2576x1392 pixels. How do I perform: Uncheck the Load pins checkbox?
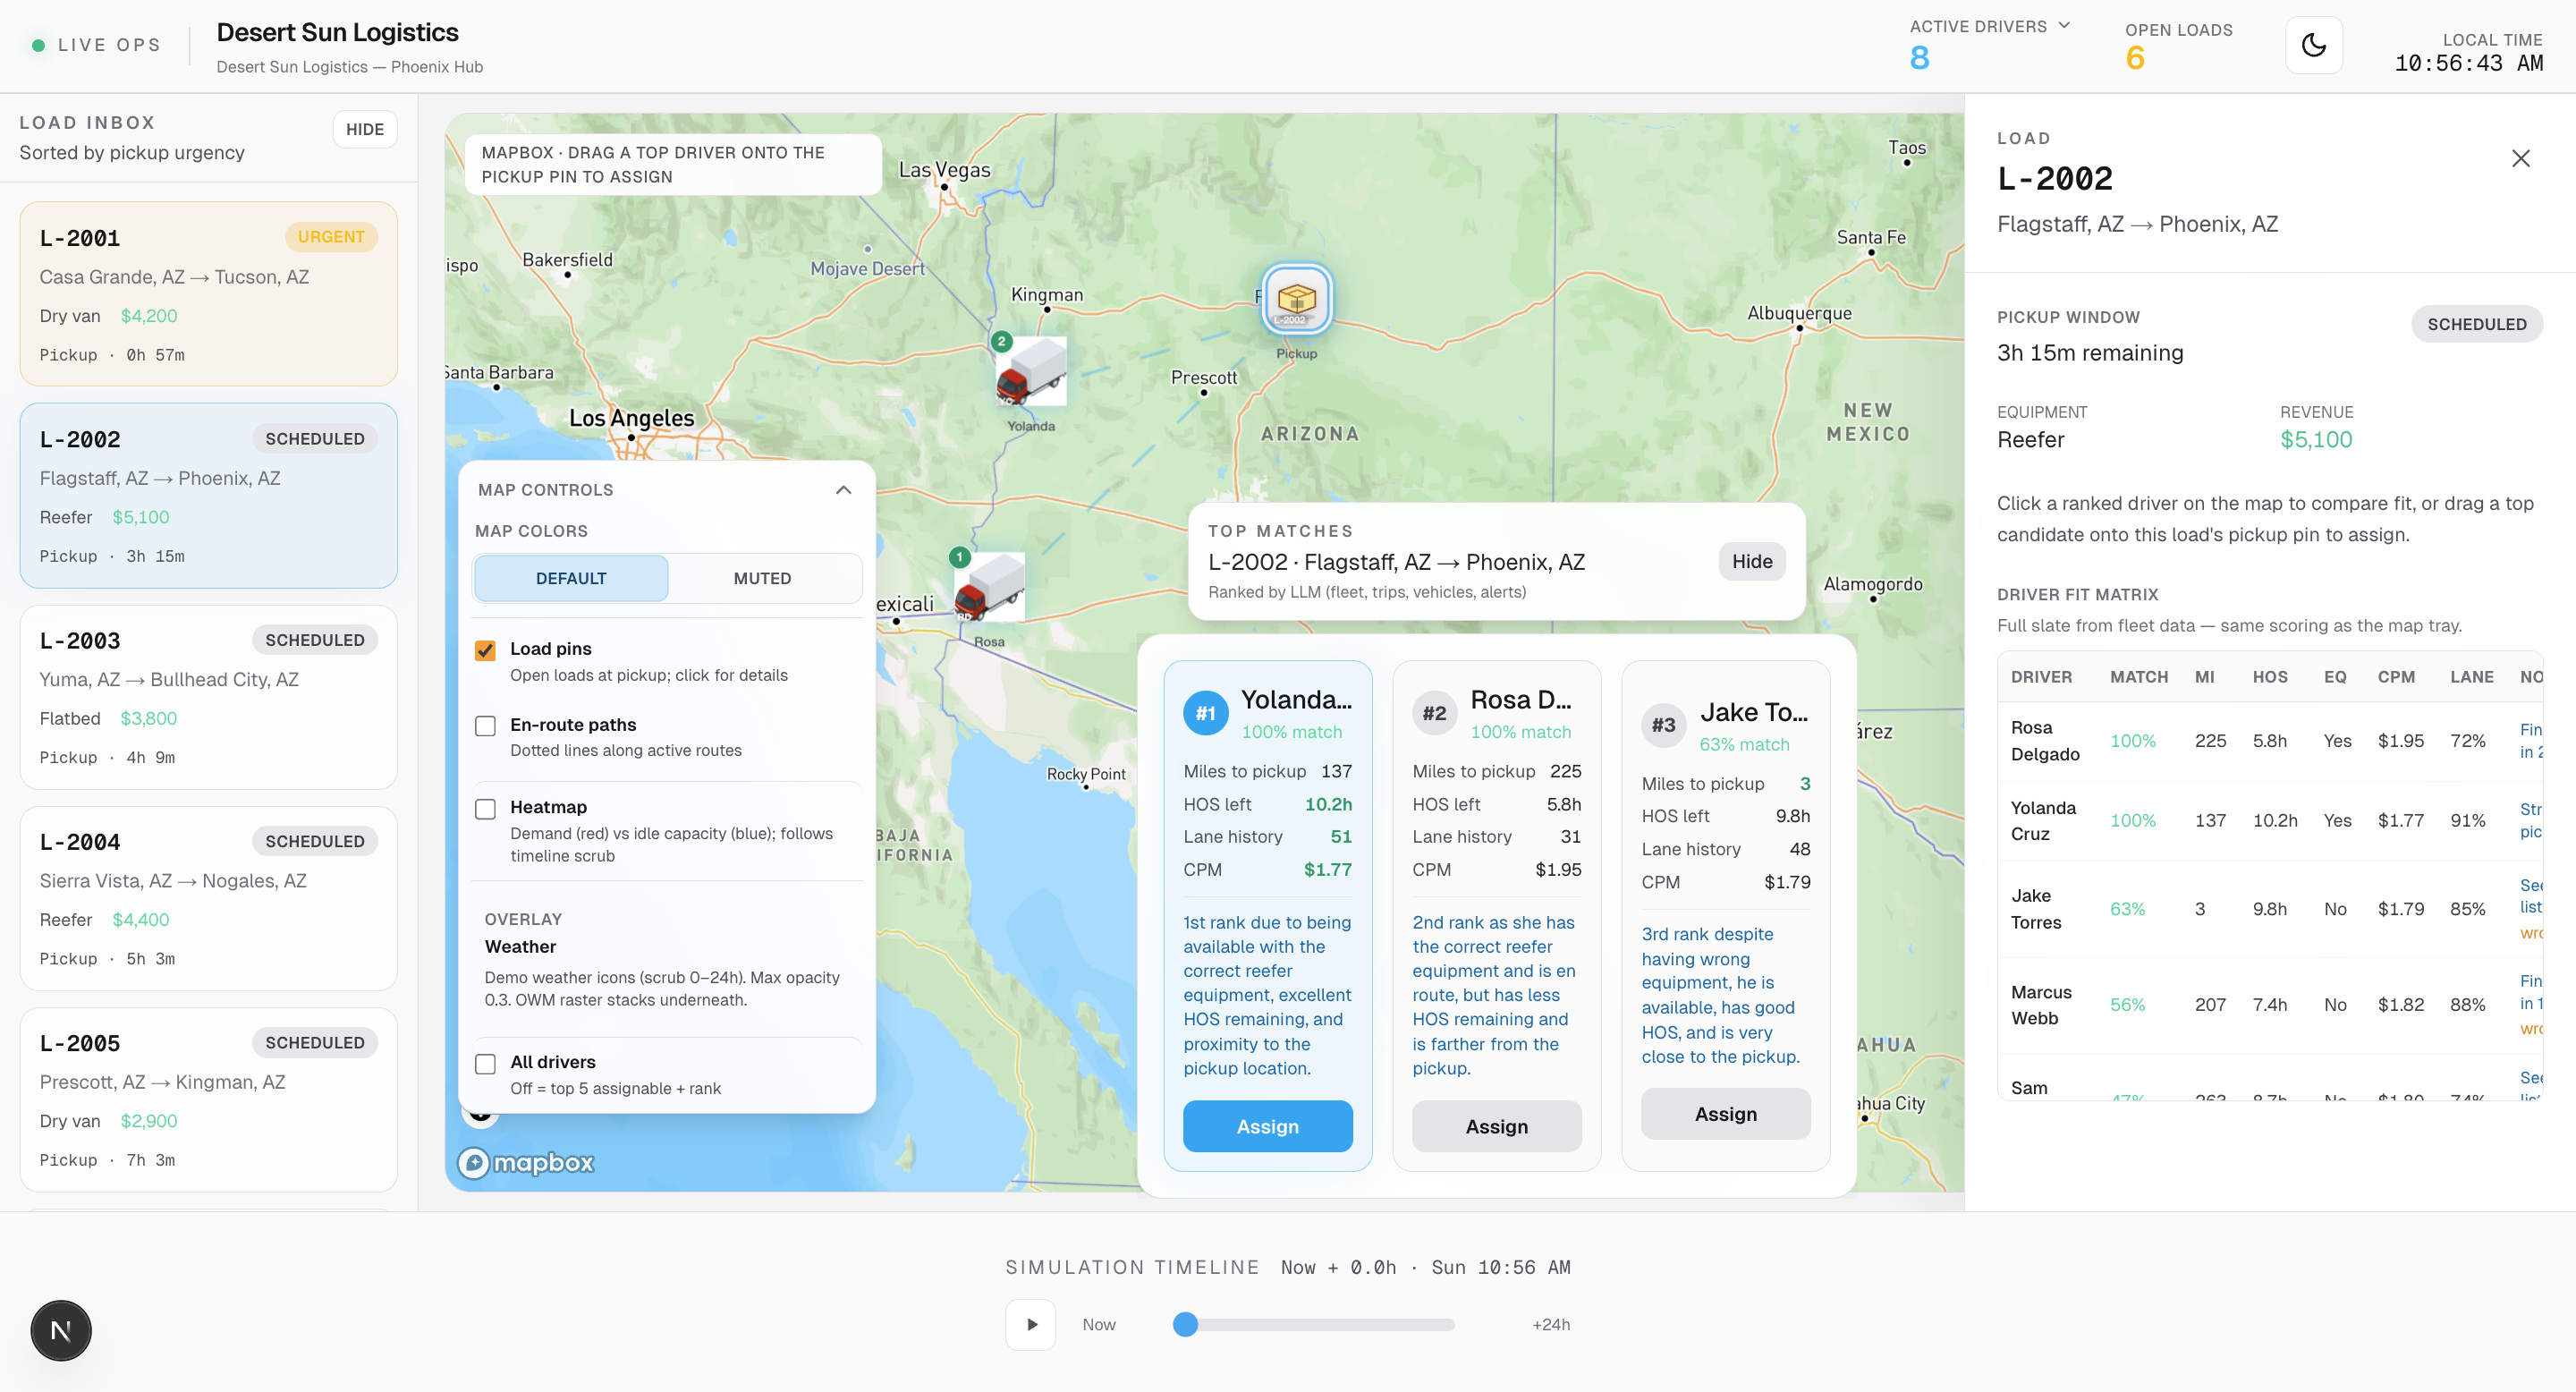pyautogui.click(x=485, y=650)
